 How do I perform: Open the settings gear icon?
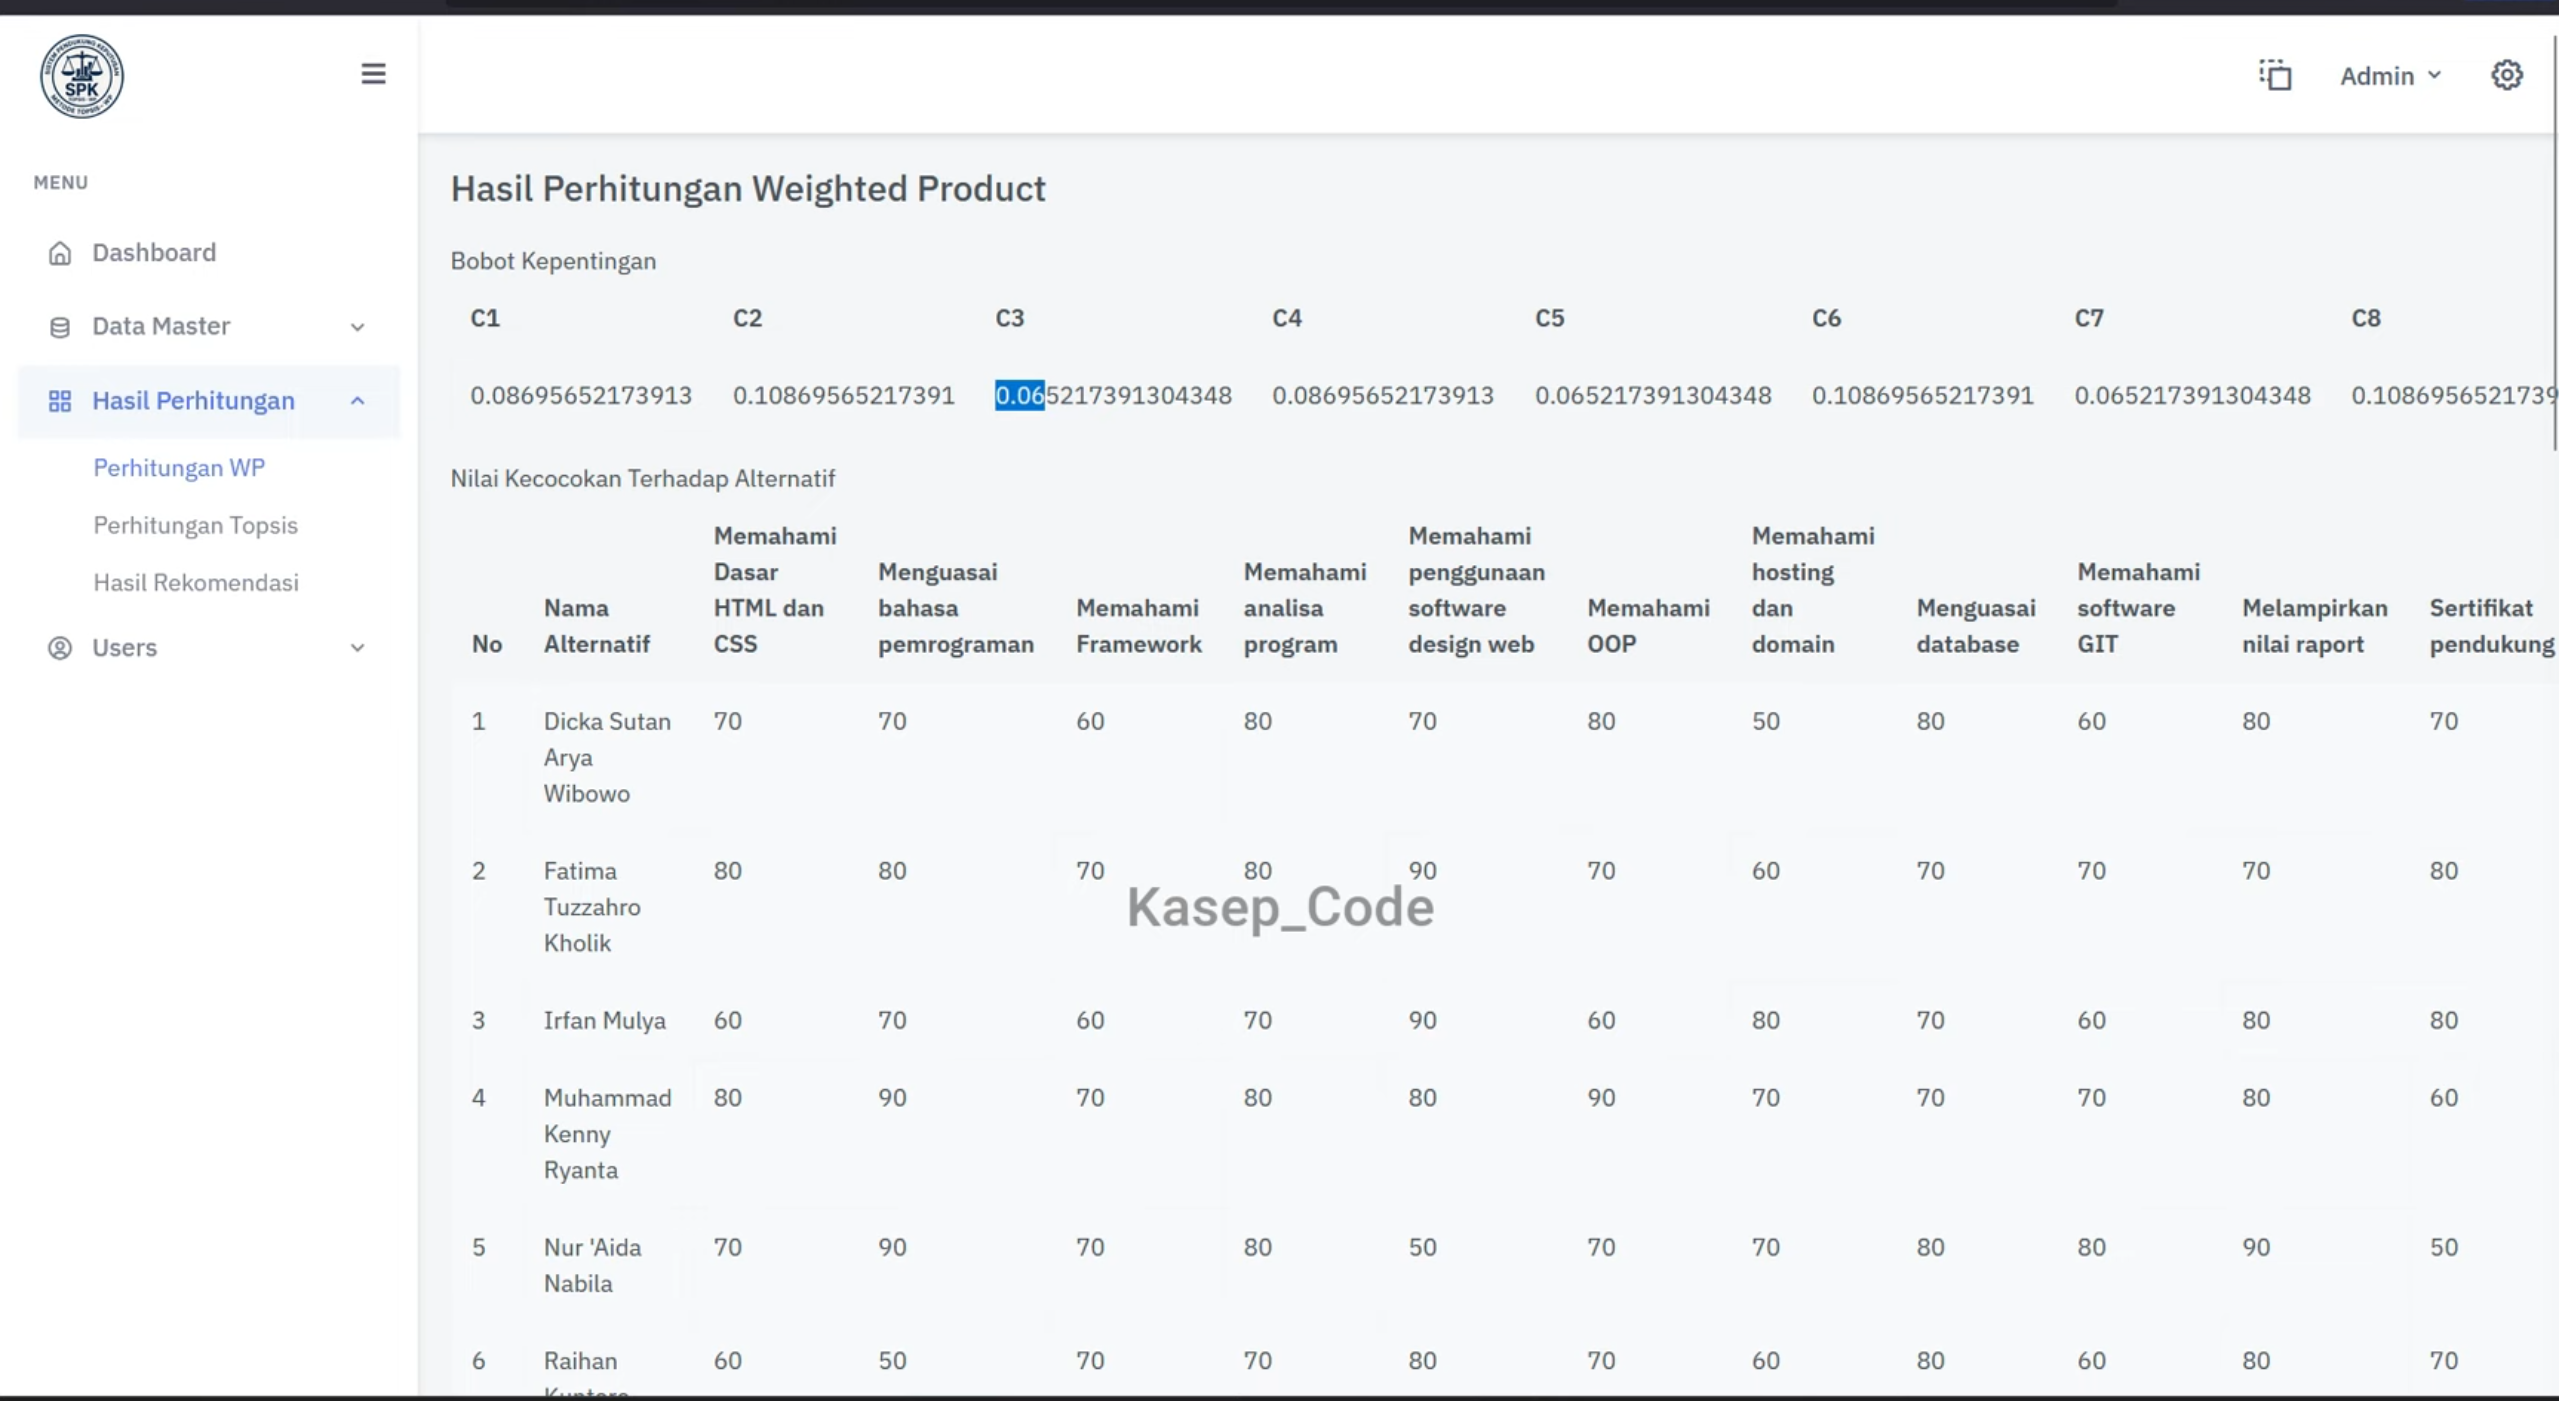tap(2506, 75)
